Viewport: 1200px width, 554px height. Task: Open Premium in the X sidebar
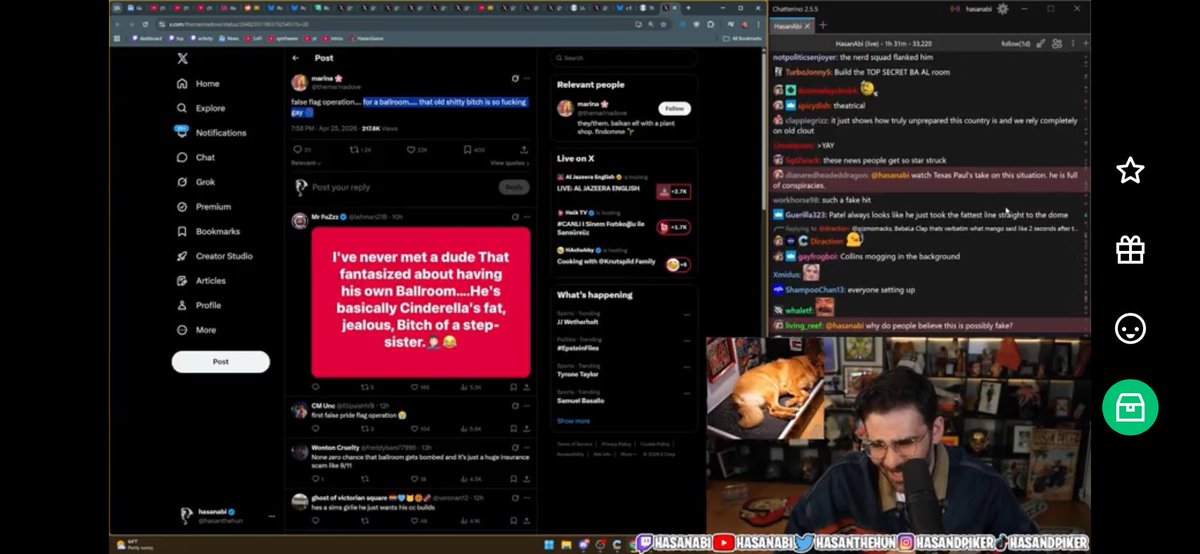(x=203, y=207)
